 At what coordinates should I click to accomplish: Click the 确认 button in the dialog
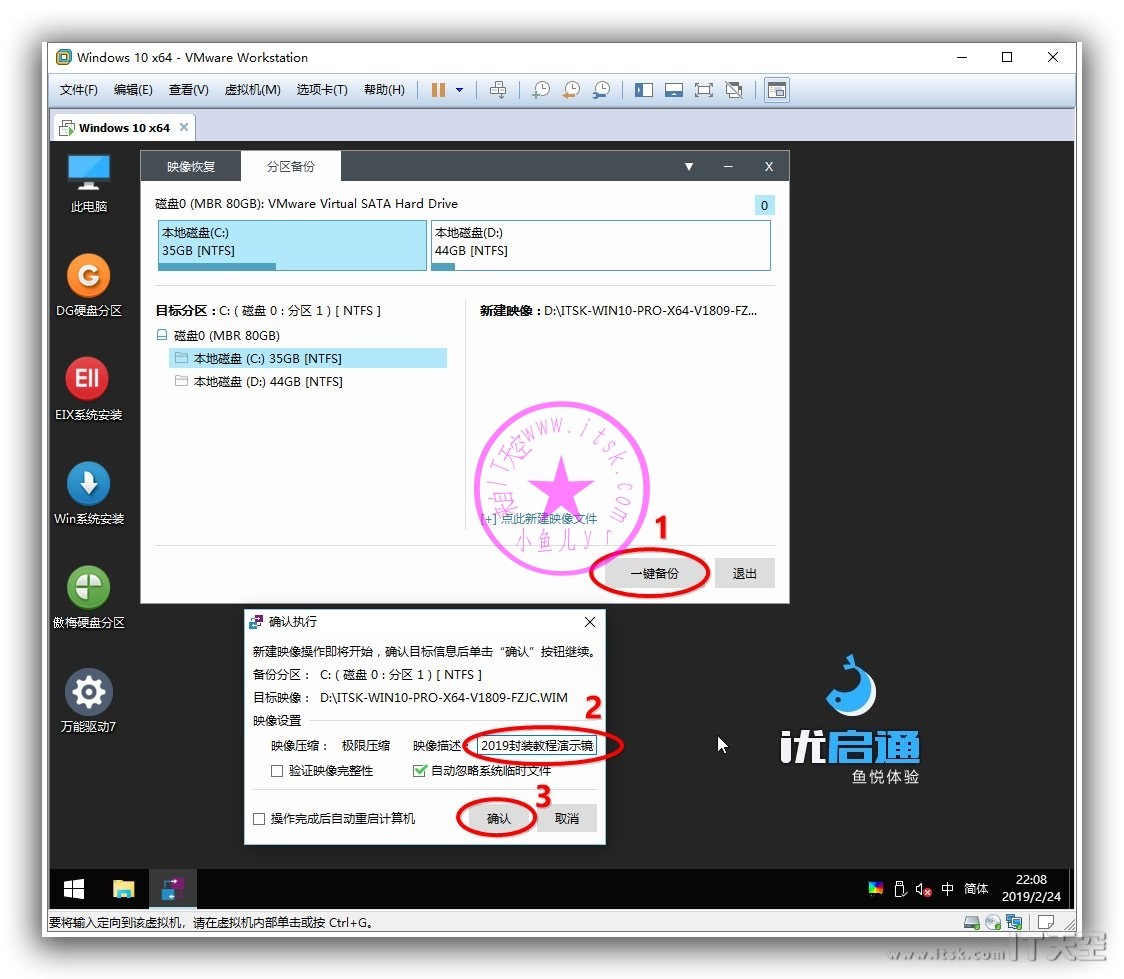pyautogui.click(x=498, y=818)
